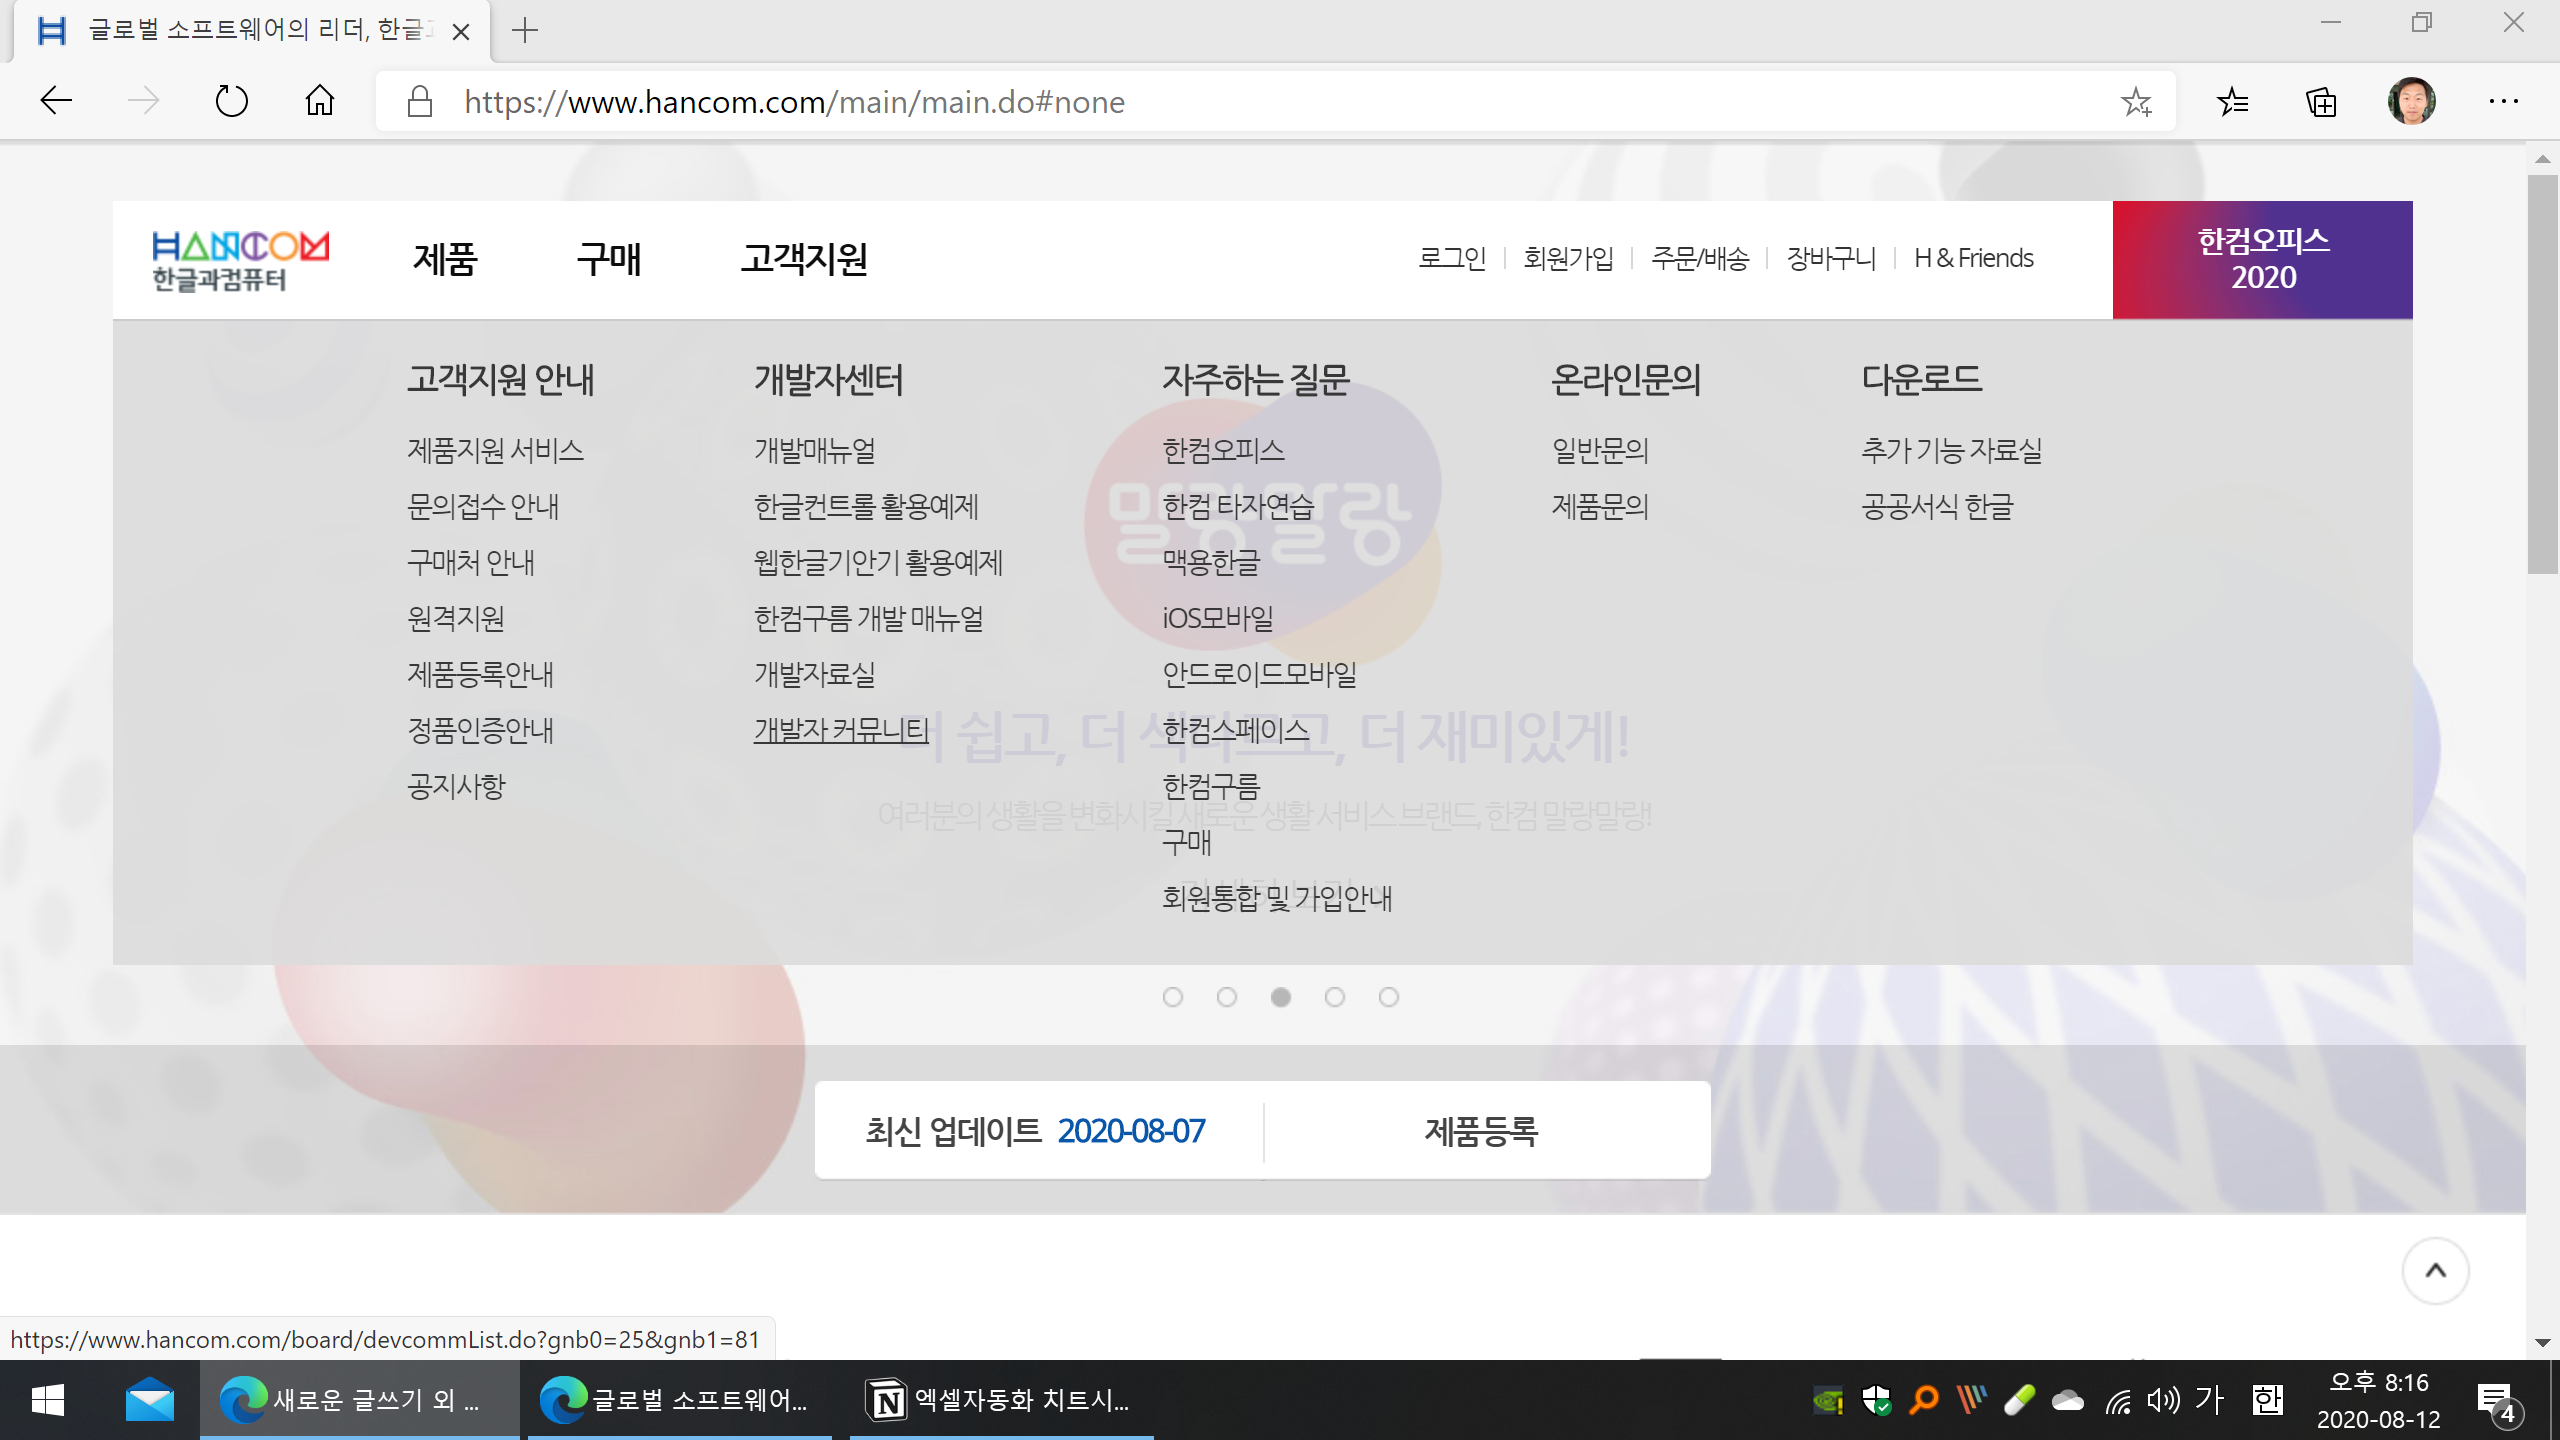Open the Mail app in taskbar
The height and width of the screenshot is (1440, 2560).
coord(150,1400)
